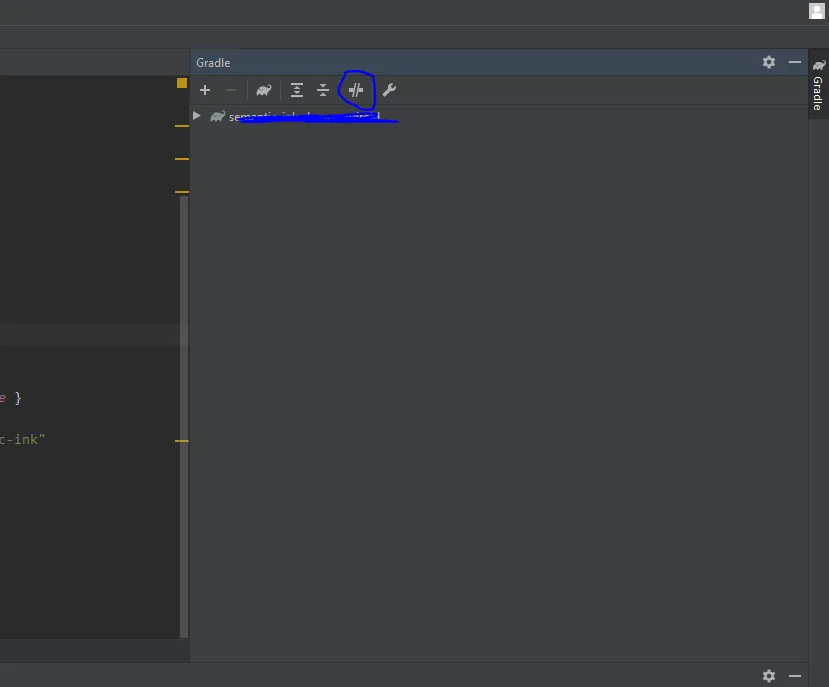Select the user account icon at top right
The image size is (829, 687).
[816, 11]
